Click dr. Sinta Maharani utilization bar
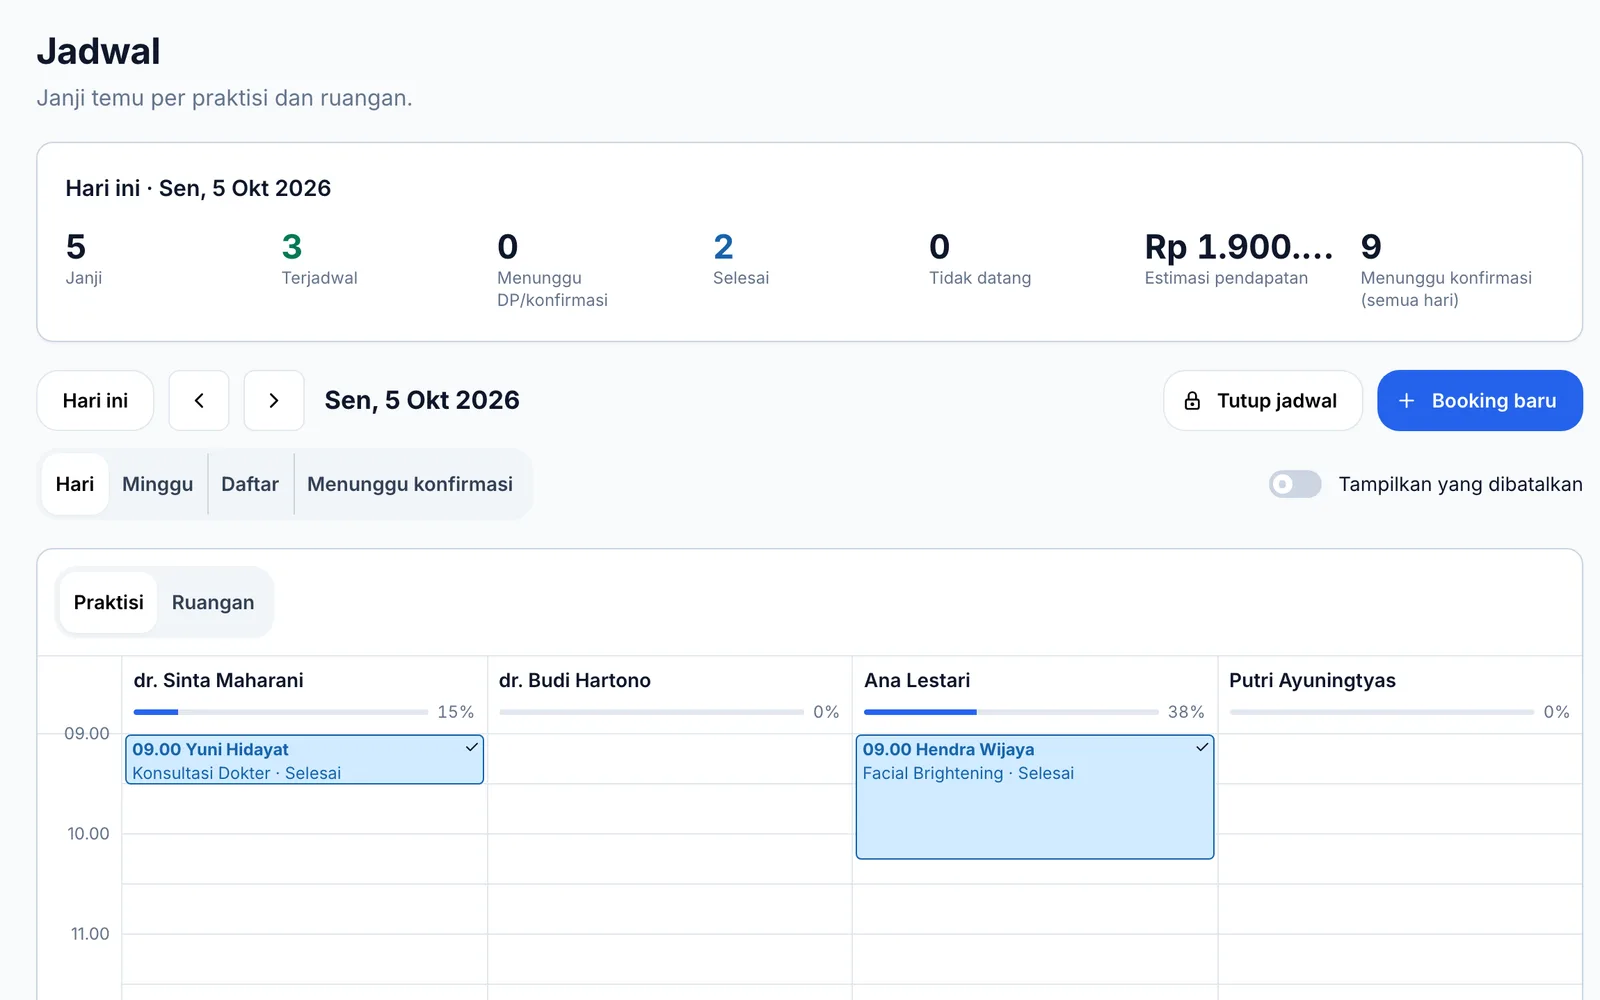The image size is (1600, 1000). click(281, 712)
